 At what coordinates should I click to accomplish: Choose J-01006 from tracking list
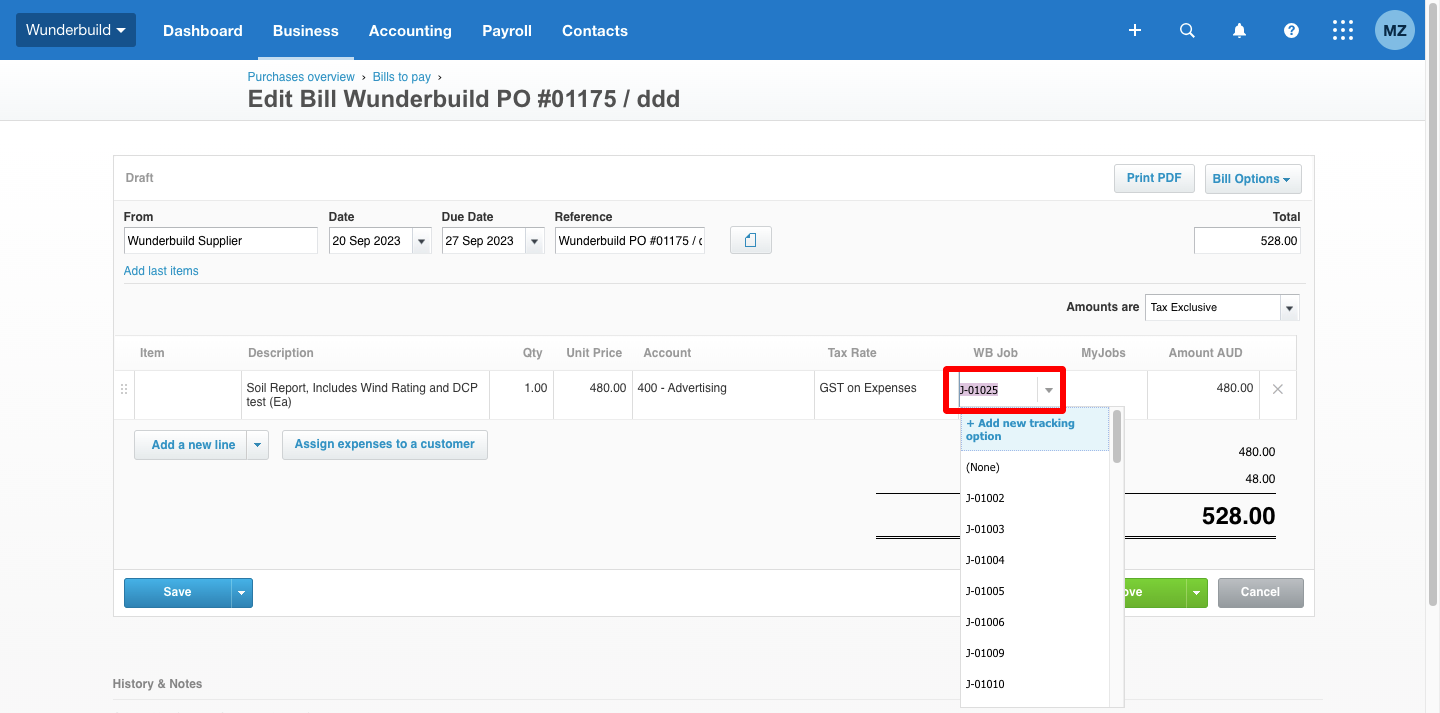tap(1035, 622)
